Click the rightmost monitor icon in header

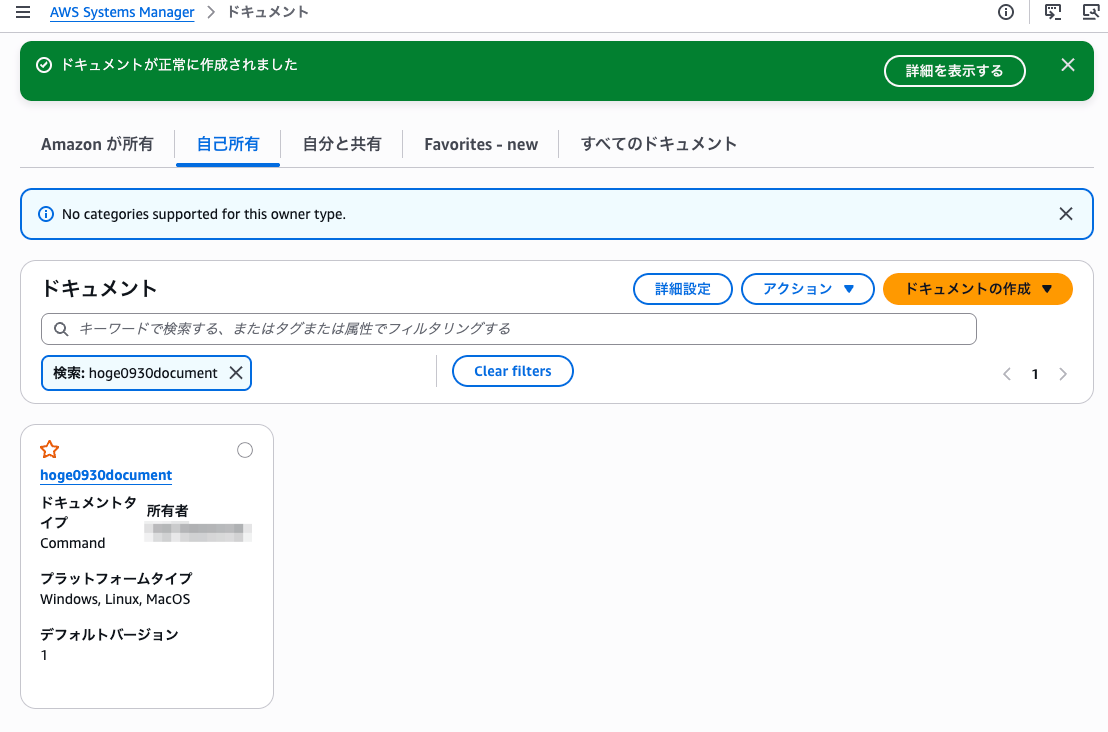coord(1091,12)
